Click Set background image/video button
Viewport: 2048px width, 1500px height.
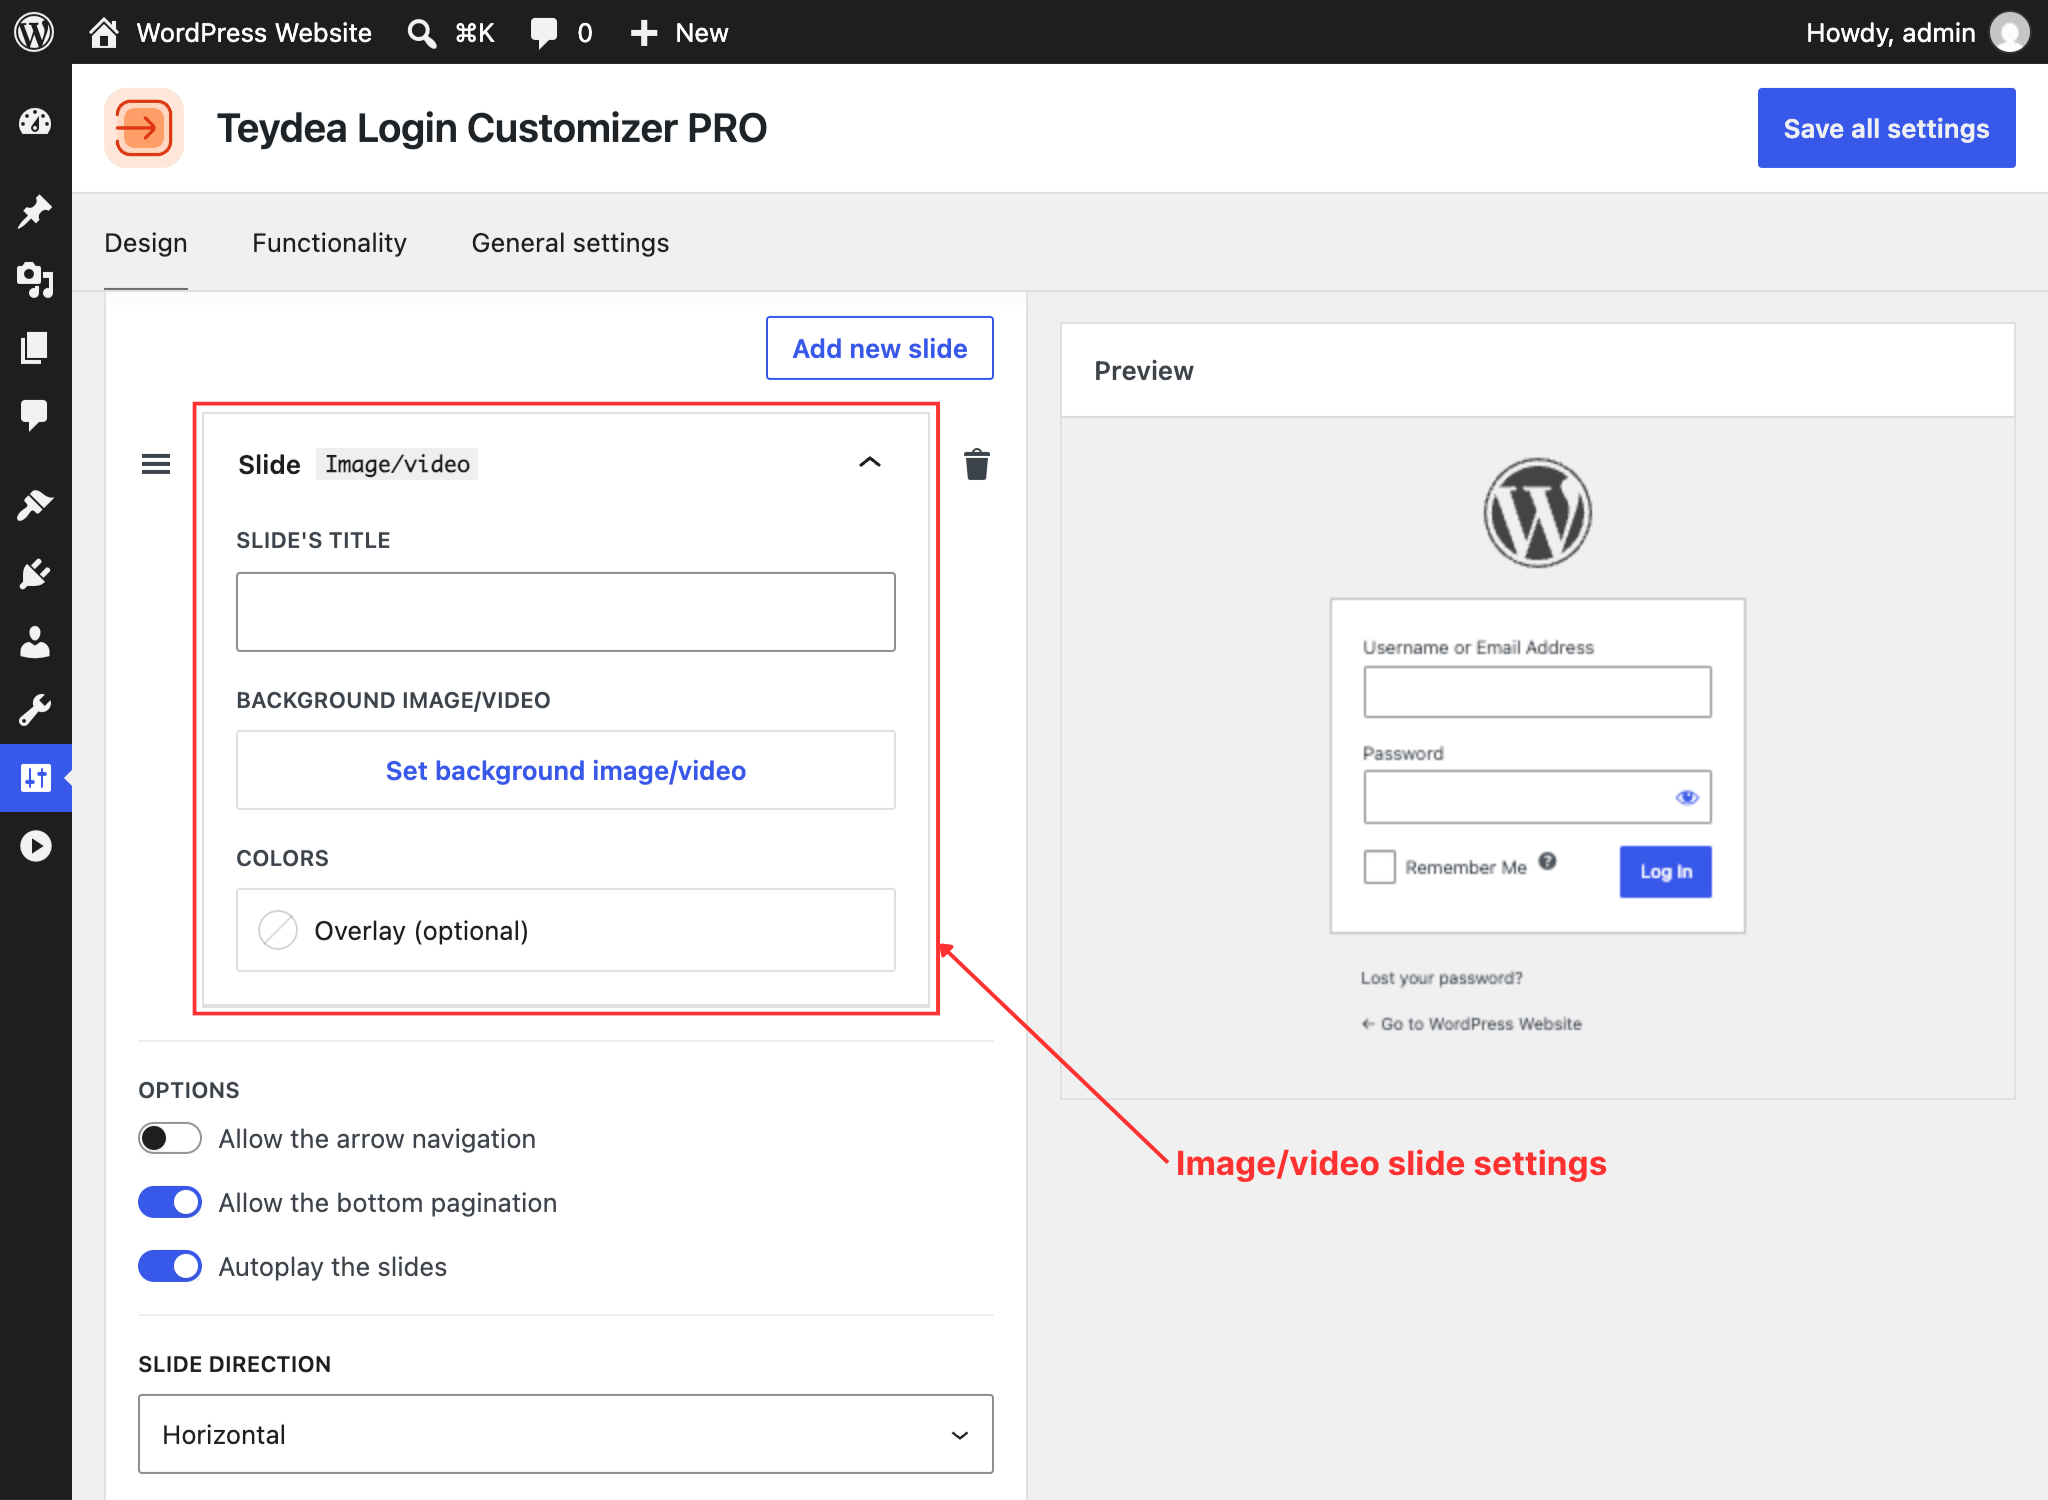click(x=566, y=770)
